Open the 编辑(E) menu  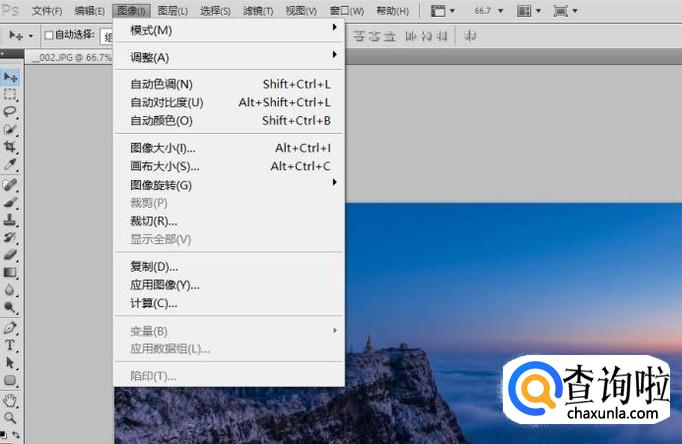(x=89, y=11)
